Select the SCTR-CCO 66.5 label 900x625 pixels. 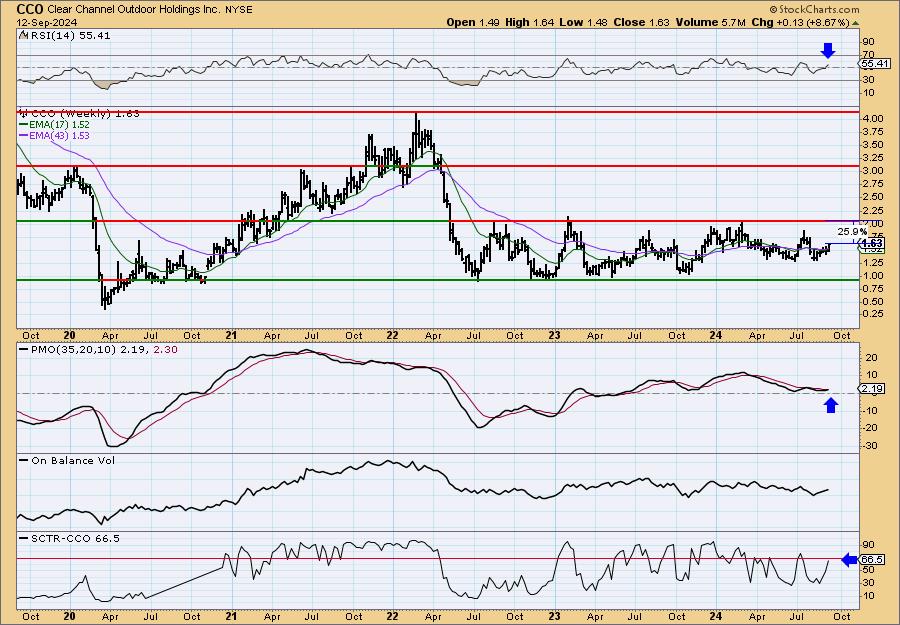click(x=75, y=539)
